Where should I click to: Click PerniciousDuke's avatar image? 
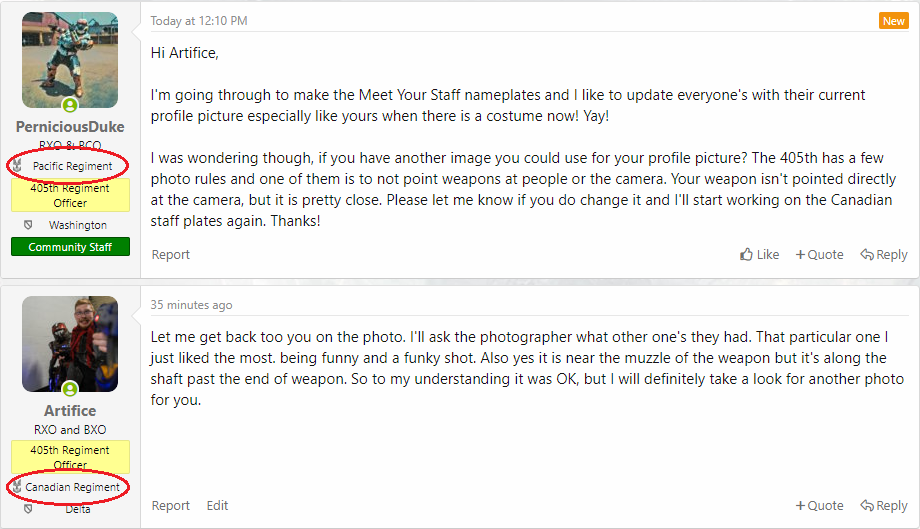[x=70, y=55]
